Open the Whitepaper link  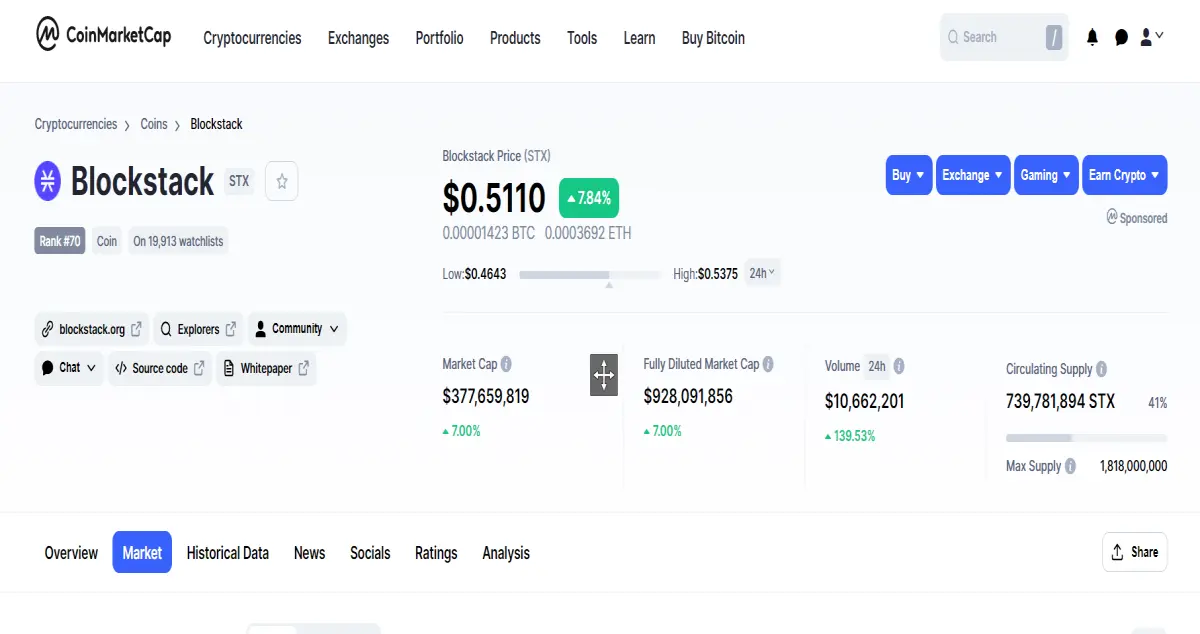(266, 368)
